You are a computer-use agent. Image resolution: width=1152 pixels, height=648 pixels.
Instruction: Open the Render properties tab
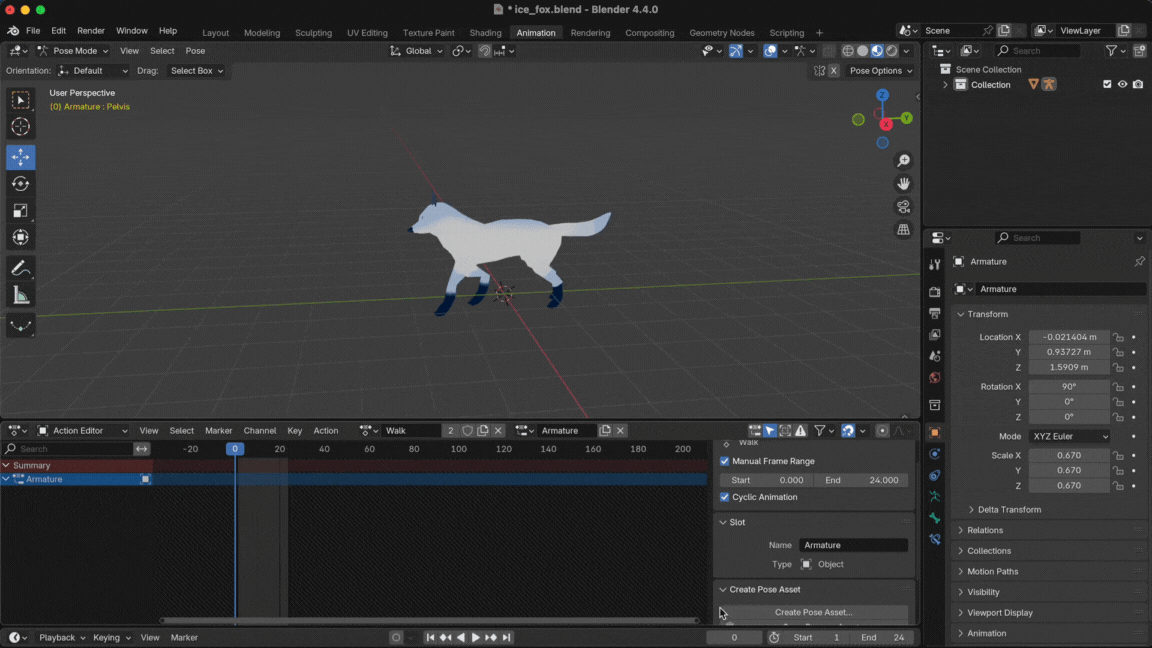935,292
